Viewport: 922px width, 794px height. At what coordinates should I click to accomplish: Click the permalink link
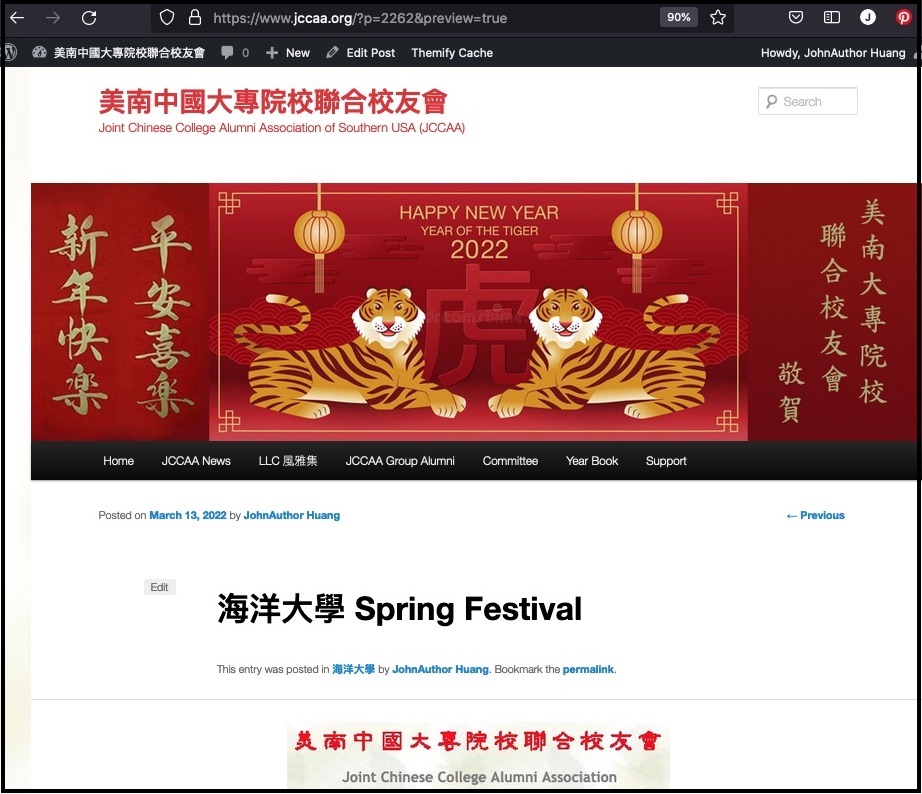coord(588,669)
